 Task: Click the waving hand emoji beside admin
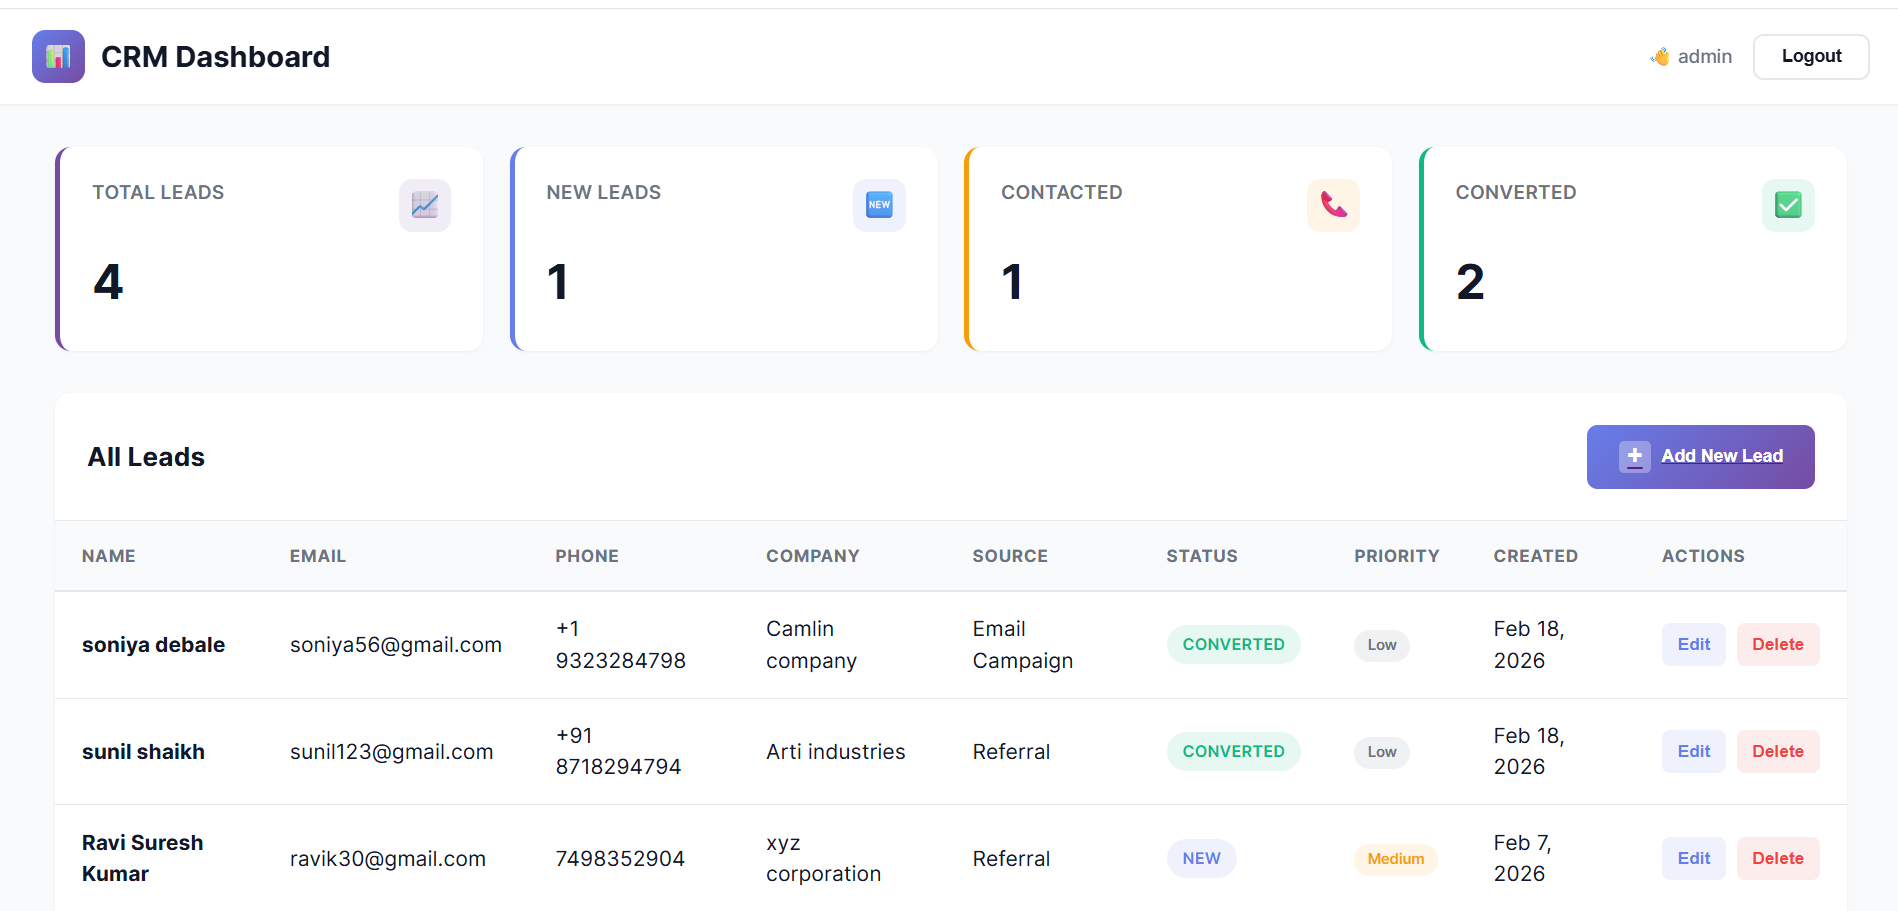[1659, 56]
